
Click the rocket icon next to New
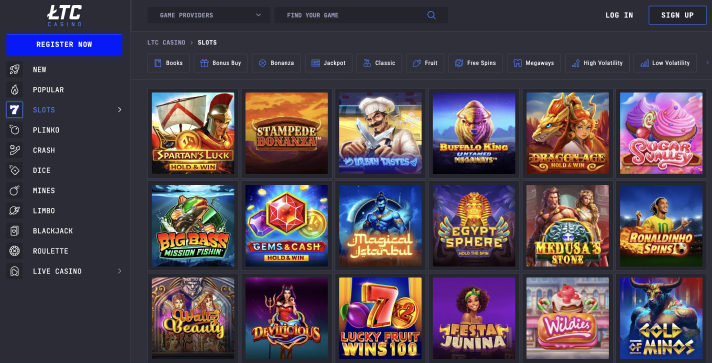(x=15, y=70)
